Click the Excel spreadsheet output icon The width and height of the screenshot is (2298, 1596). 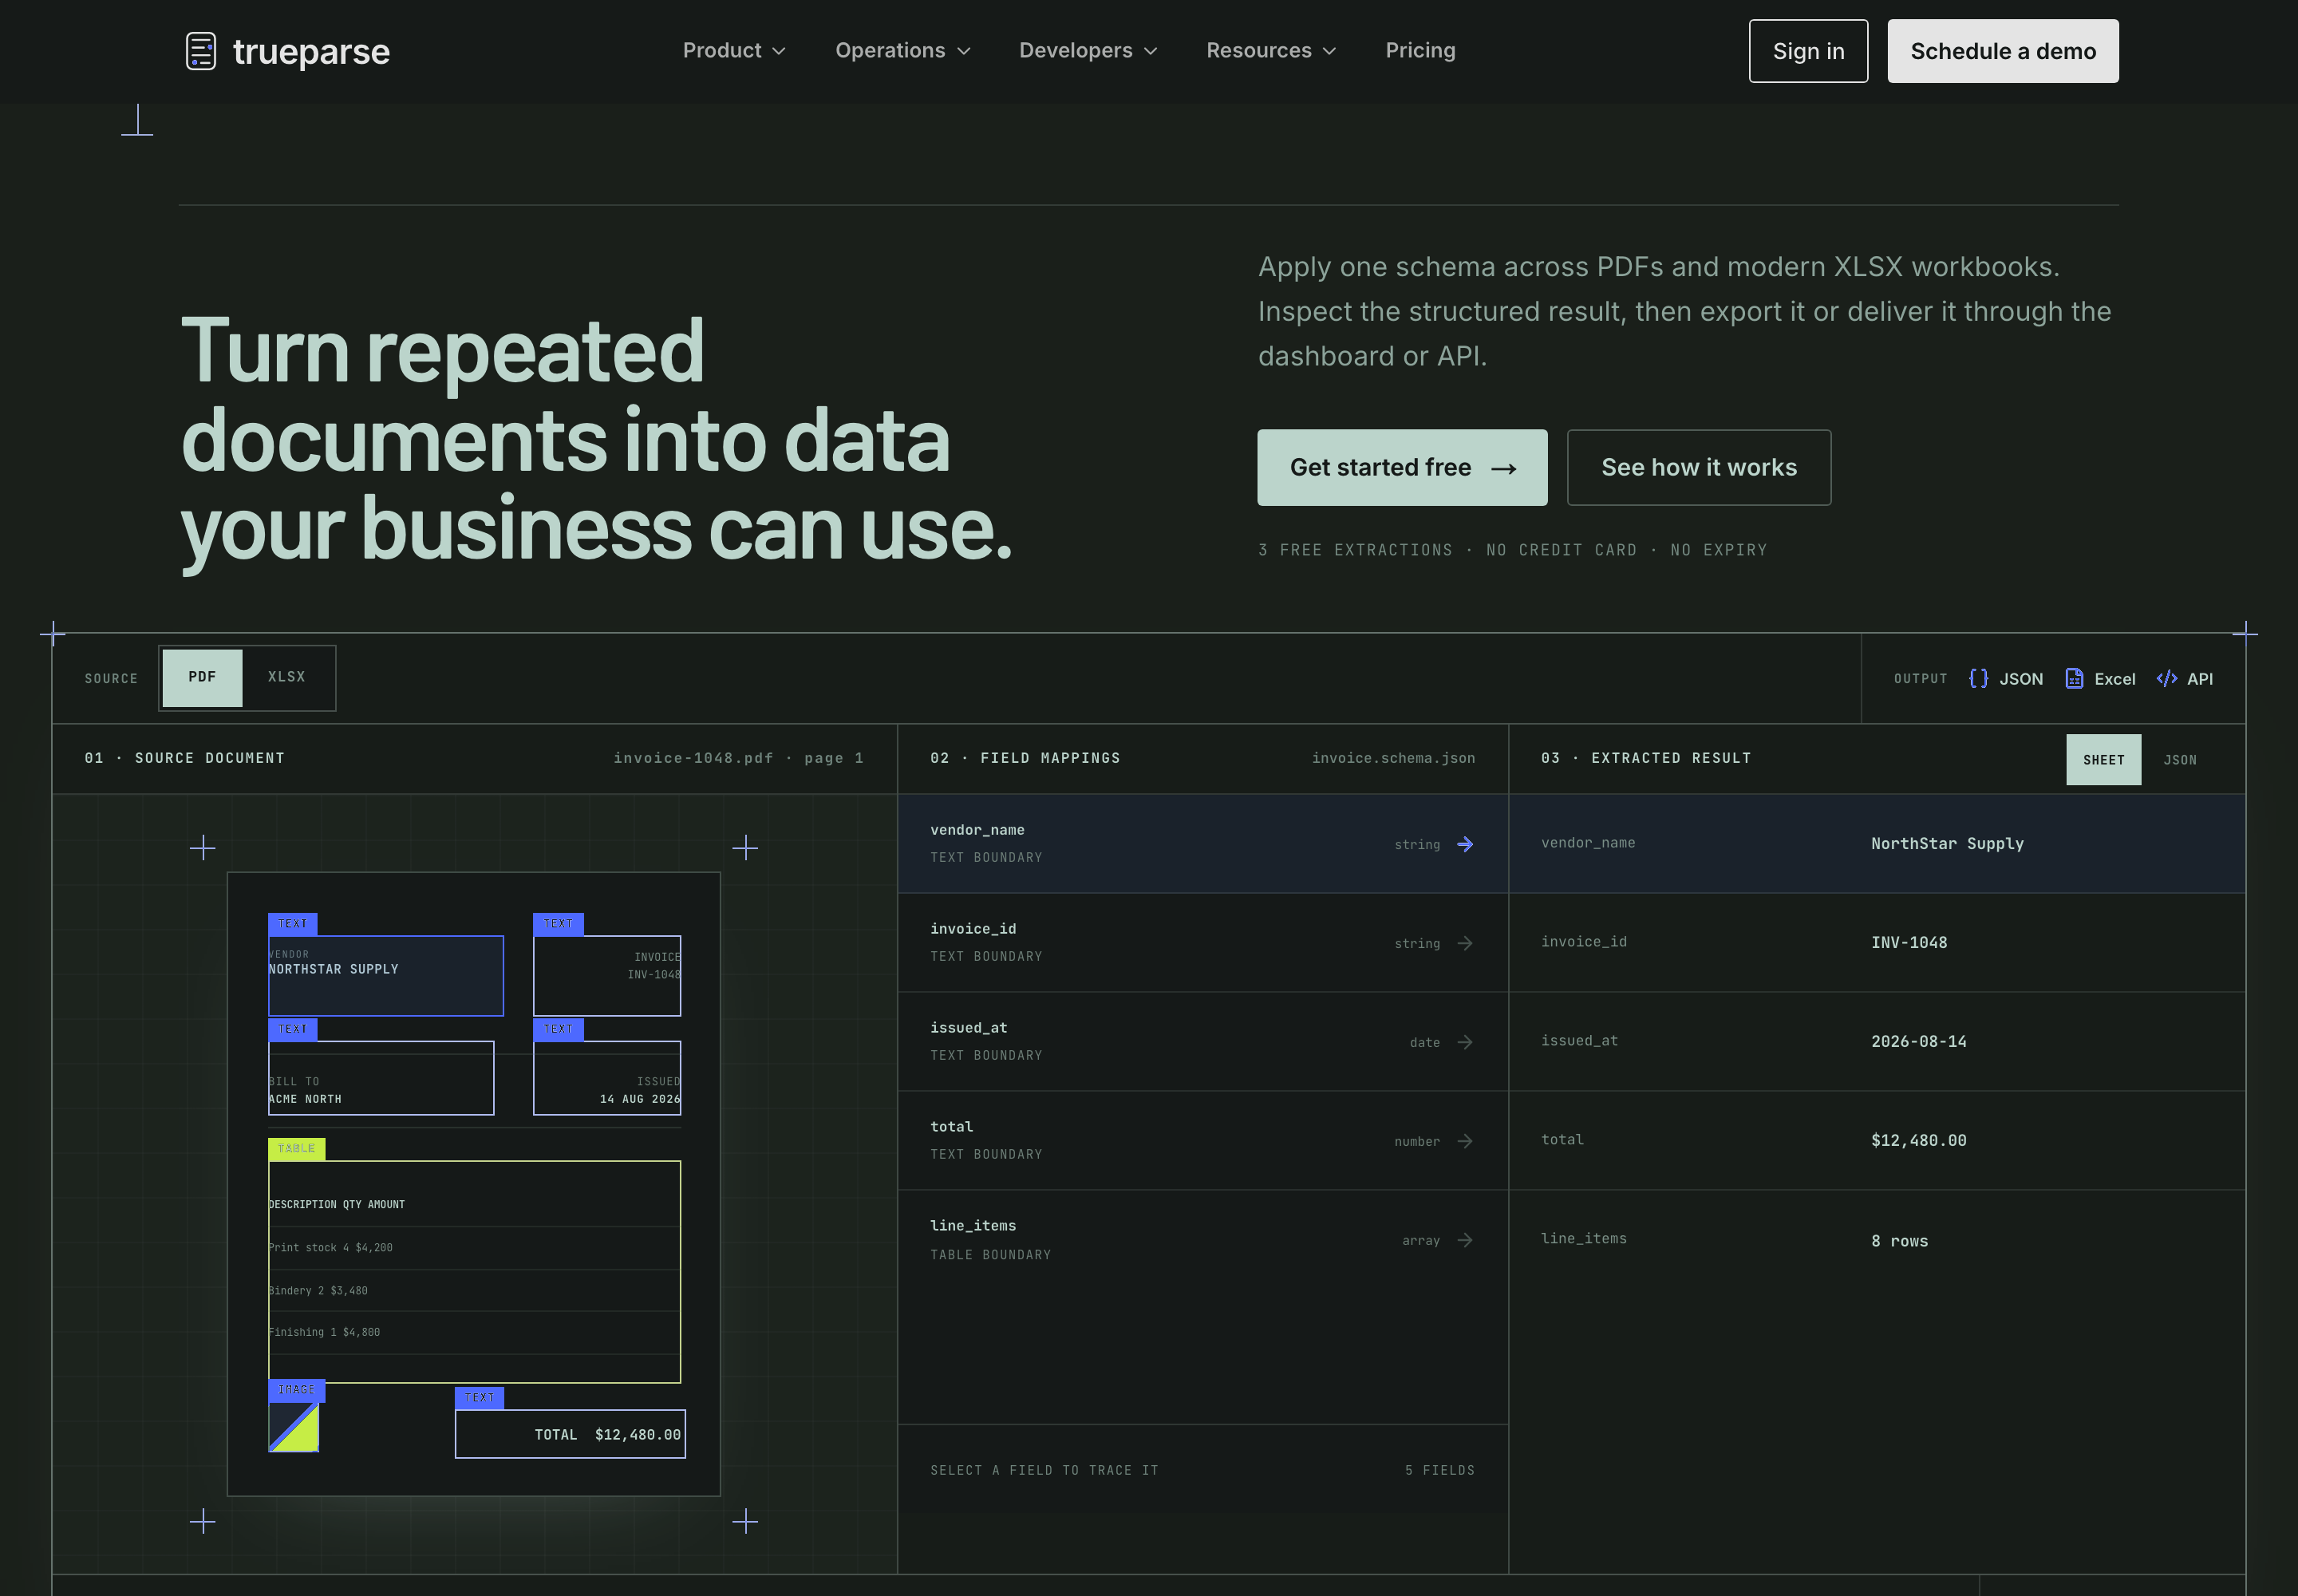tap(2074, 678)
